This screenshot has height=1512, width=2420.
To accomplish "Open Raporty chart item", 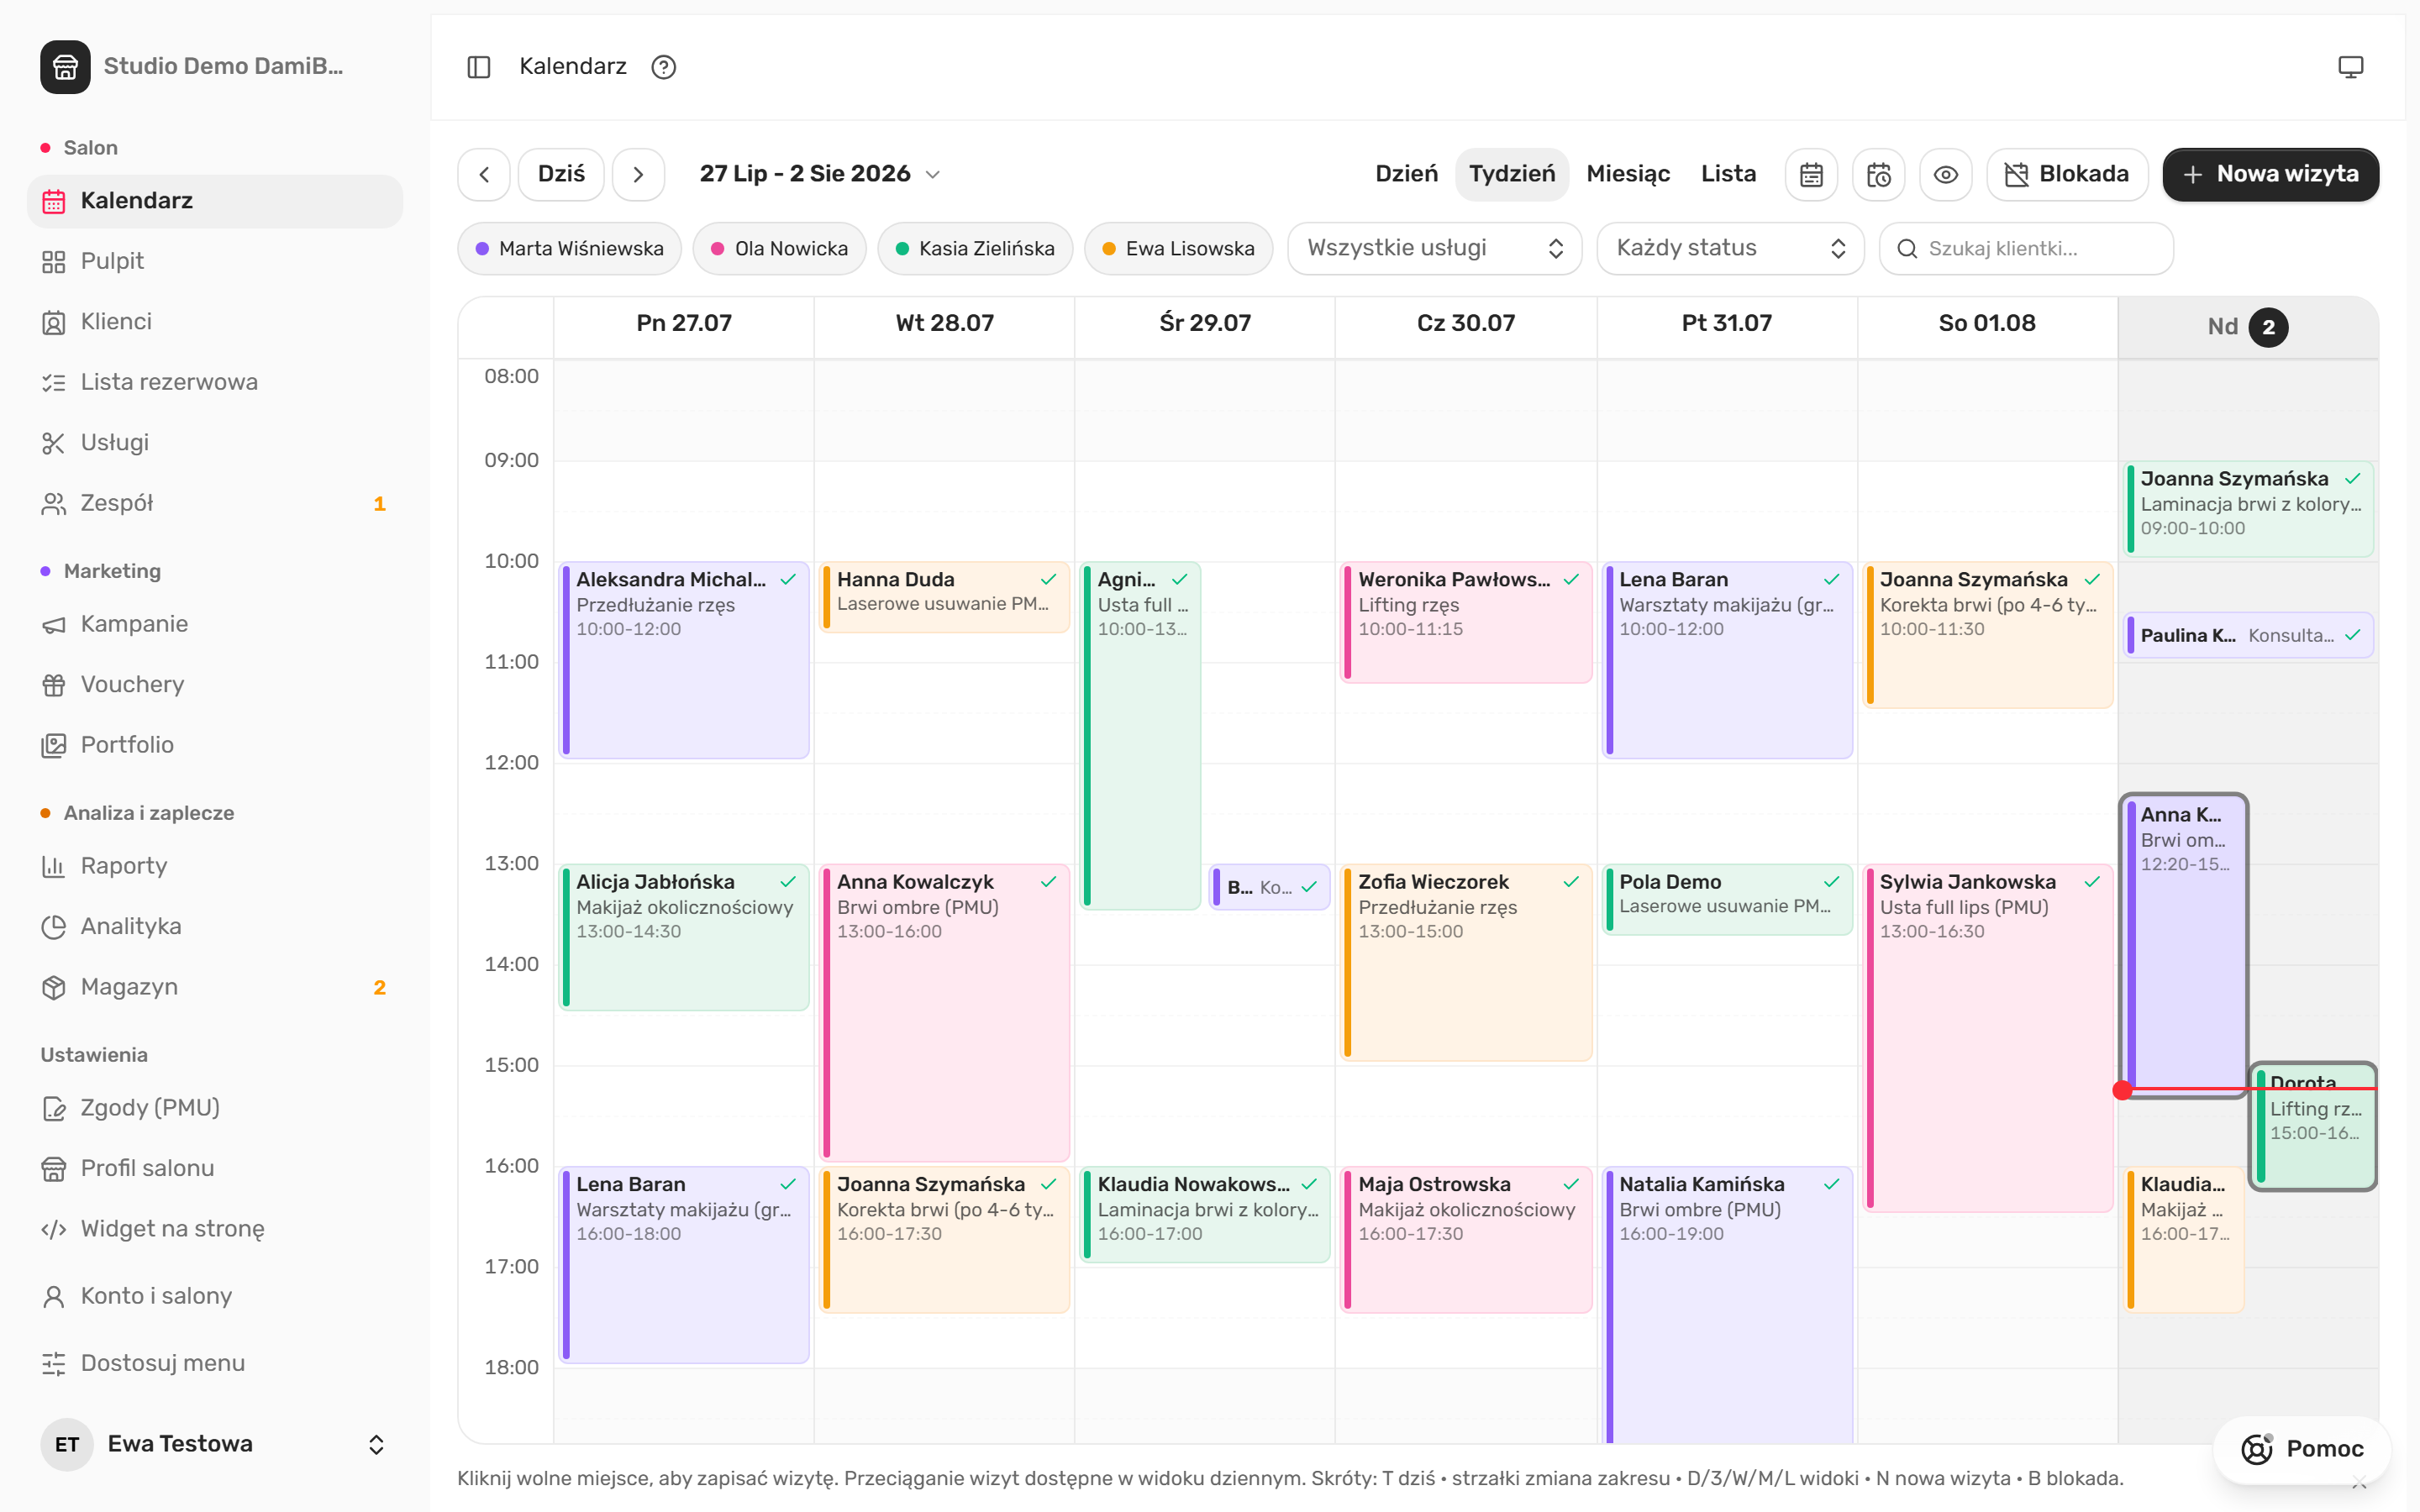I will (x=215, y=866).
